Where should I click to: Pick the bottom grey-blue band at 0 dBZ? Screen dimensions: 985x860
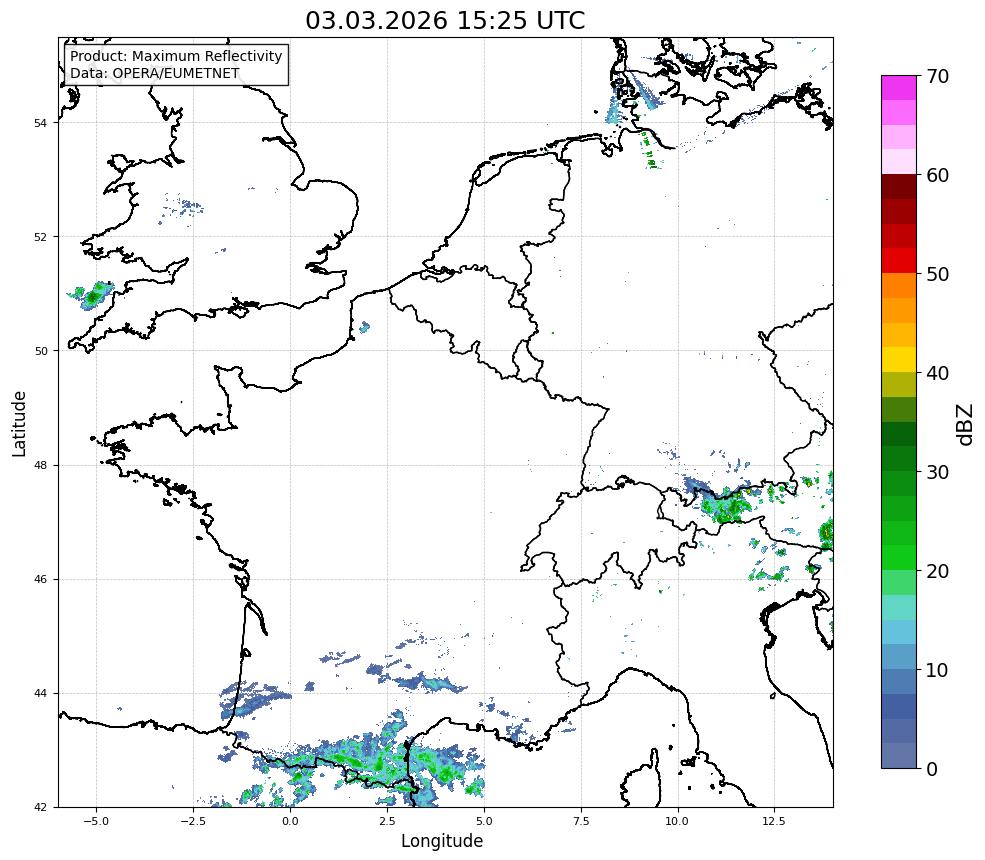click(x=899, y=756)
